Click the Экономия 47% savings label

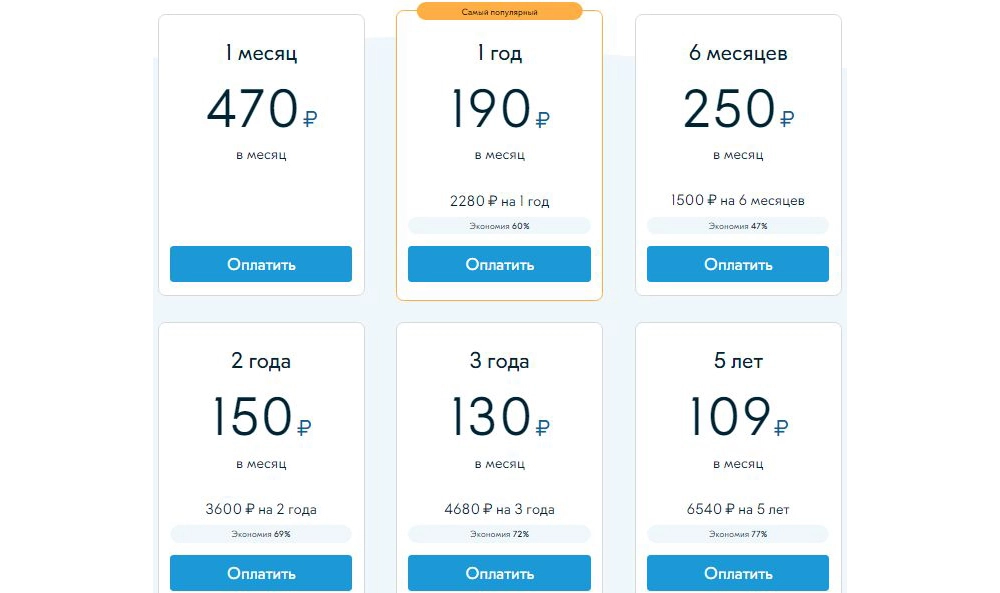click(x=738, y=226)
